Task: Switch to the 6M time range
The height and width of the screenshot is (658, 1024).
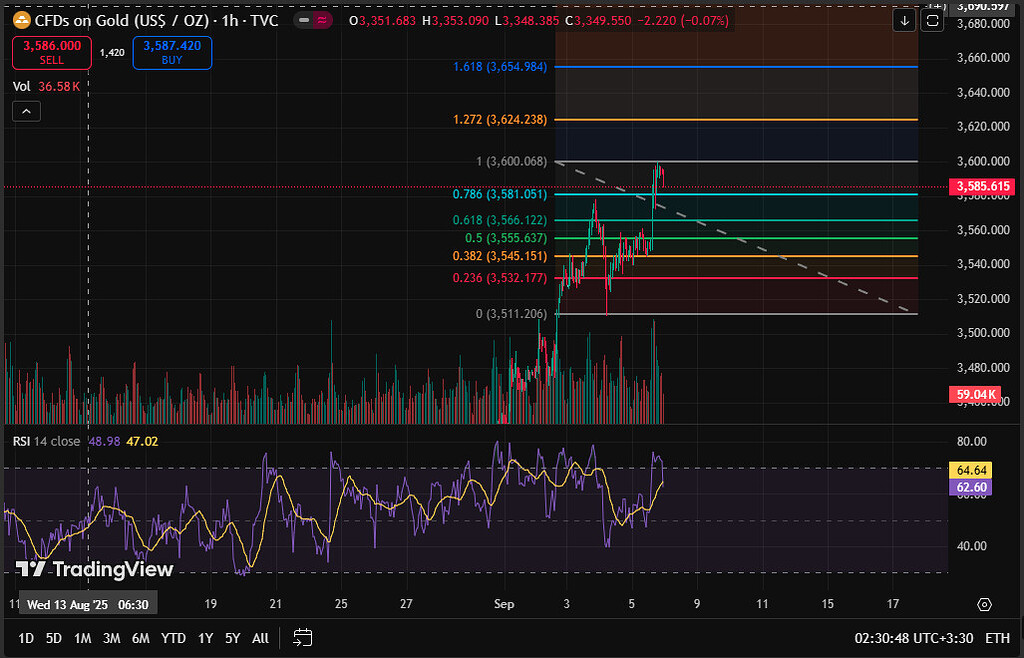Action: click(140, 638)
